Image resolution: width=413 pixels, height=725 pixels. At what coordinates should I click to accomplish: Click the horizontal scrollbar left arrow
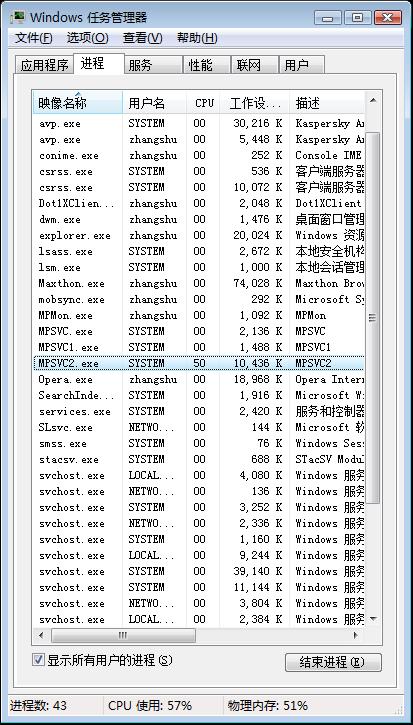pyautogui.click(x=41, y=635)
